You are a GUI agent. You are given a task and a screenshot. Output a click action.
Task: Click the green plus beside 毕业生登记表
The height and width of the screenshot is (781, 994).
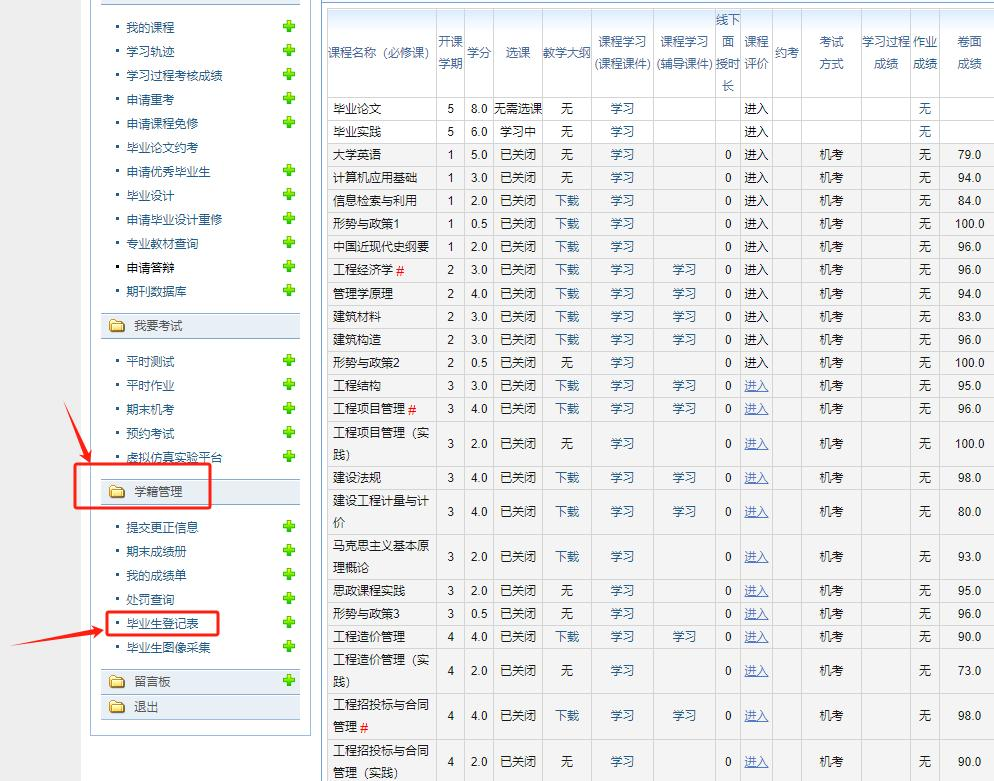[x=289, y=623]
